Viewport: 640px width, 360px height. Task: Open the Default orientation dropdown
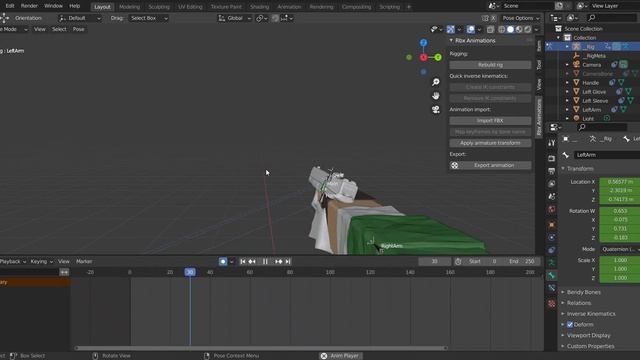(x=80, y=18)
